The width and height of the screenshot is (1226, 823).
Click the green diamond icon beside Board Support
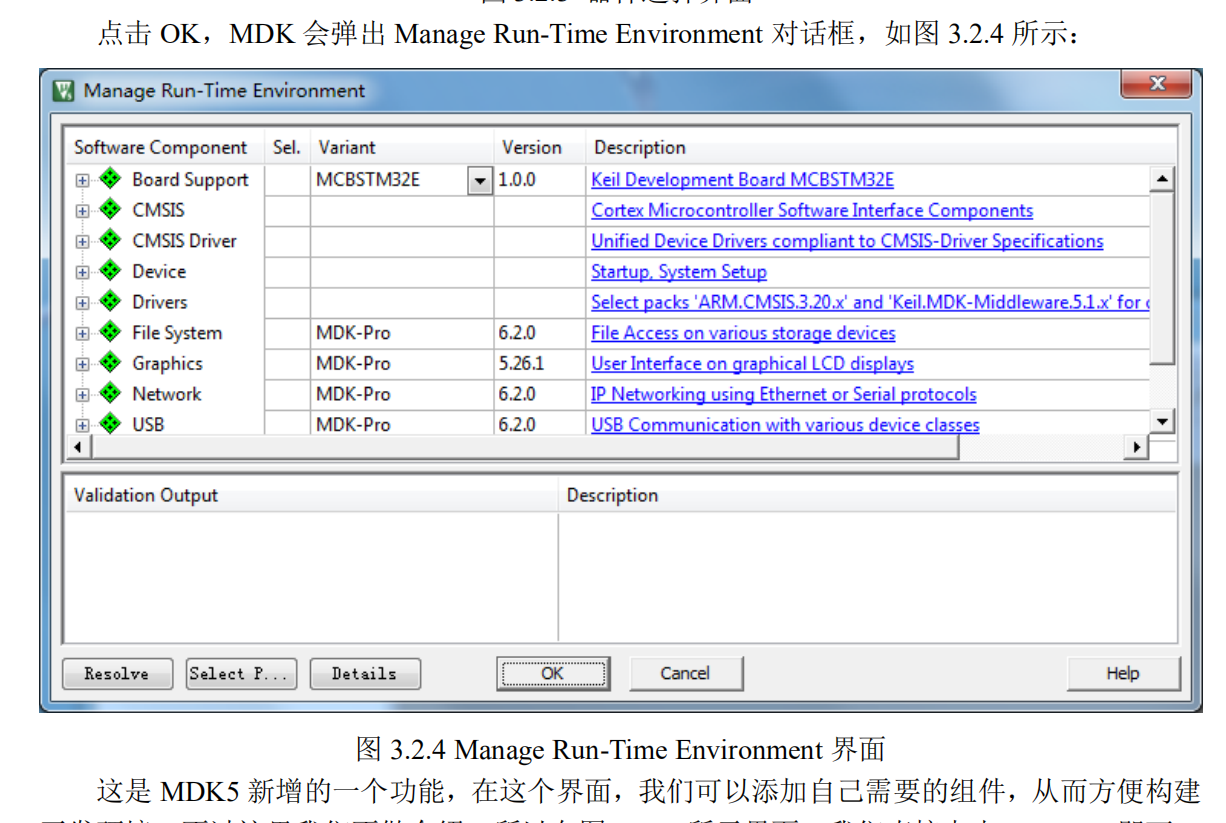pos(110,180)
